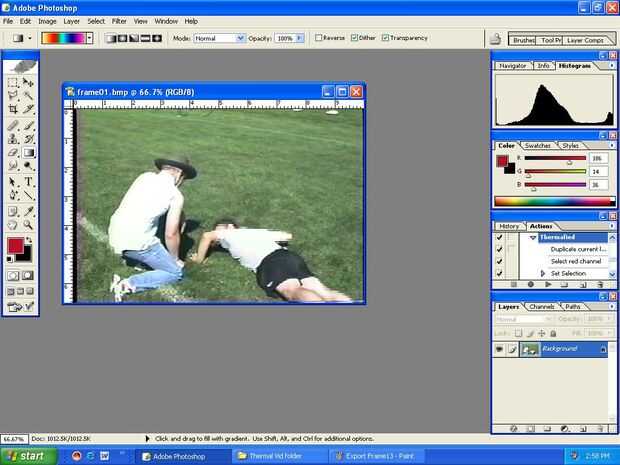Swap foreground and background colors
The image size is (620, 465).
click(x=29, y=240)
